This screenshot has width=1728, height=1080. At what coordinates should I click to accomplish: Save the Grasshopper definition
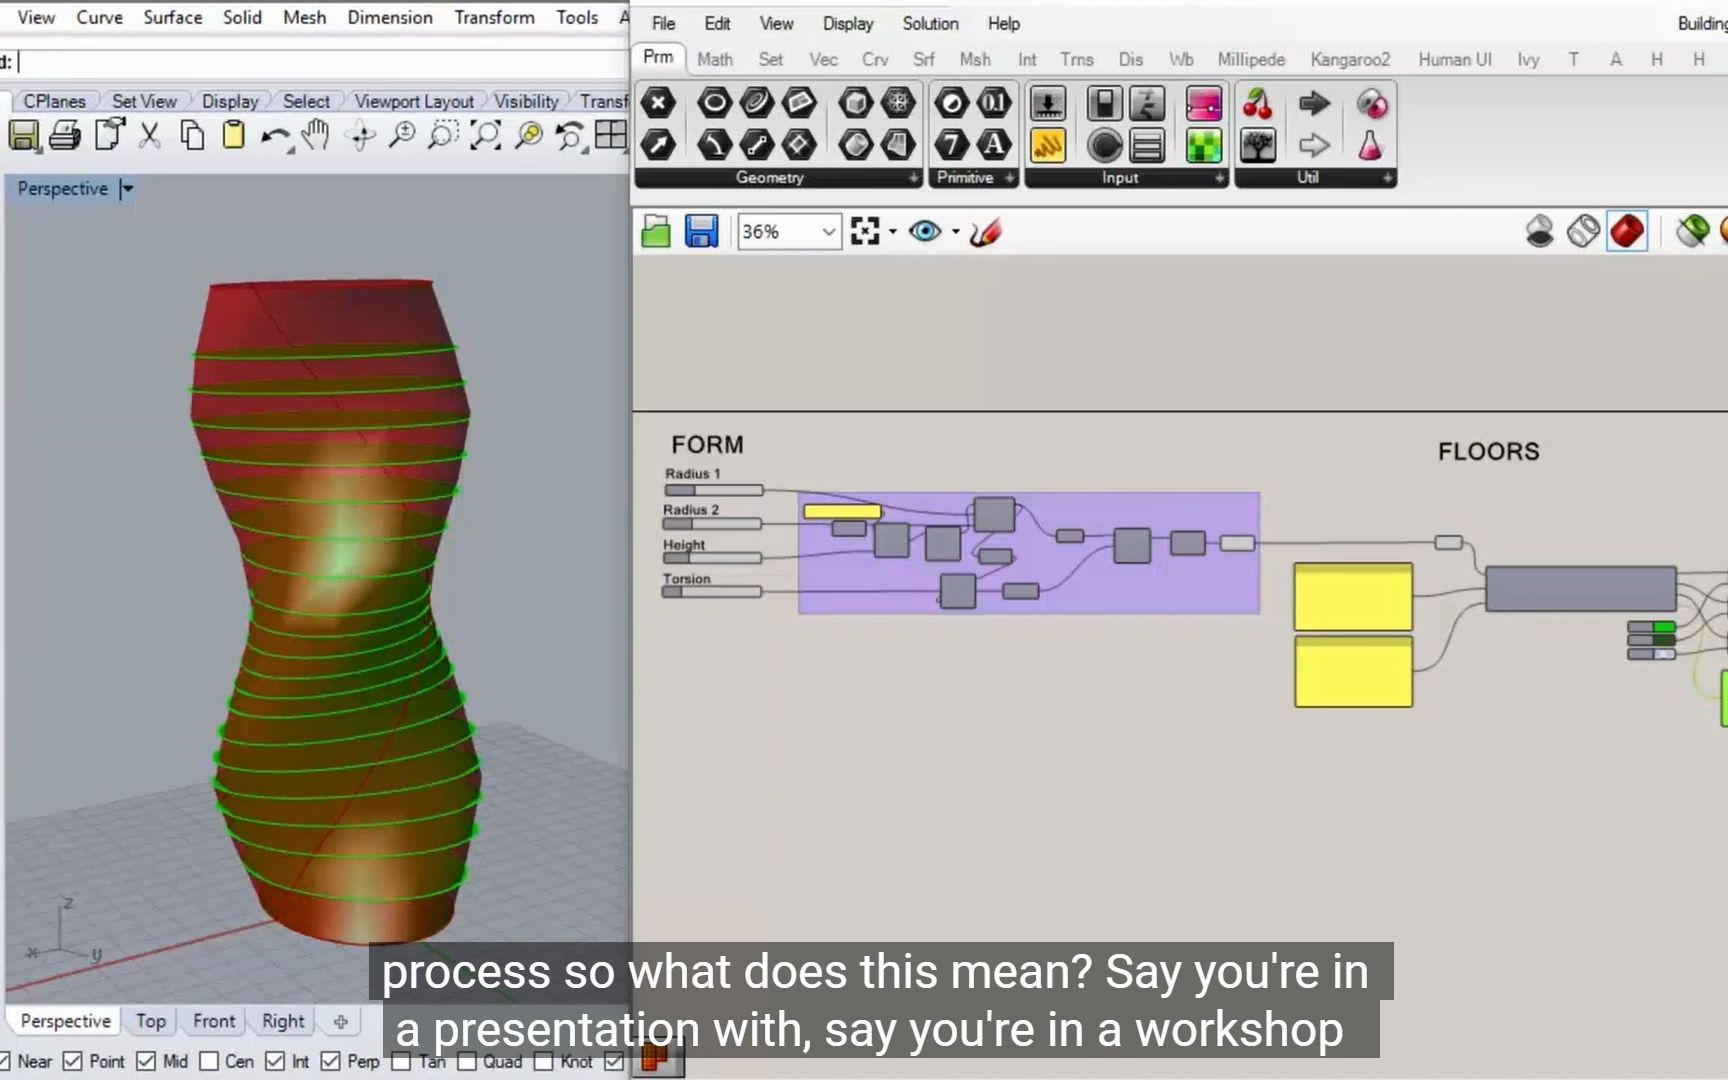point(701,231)
